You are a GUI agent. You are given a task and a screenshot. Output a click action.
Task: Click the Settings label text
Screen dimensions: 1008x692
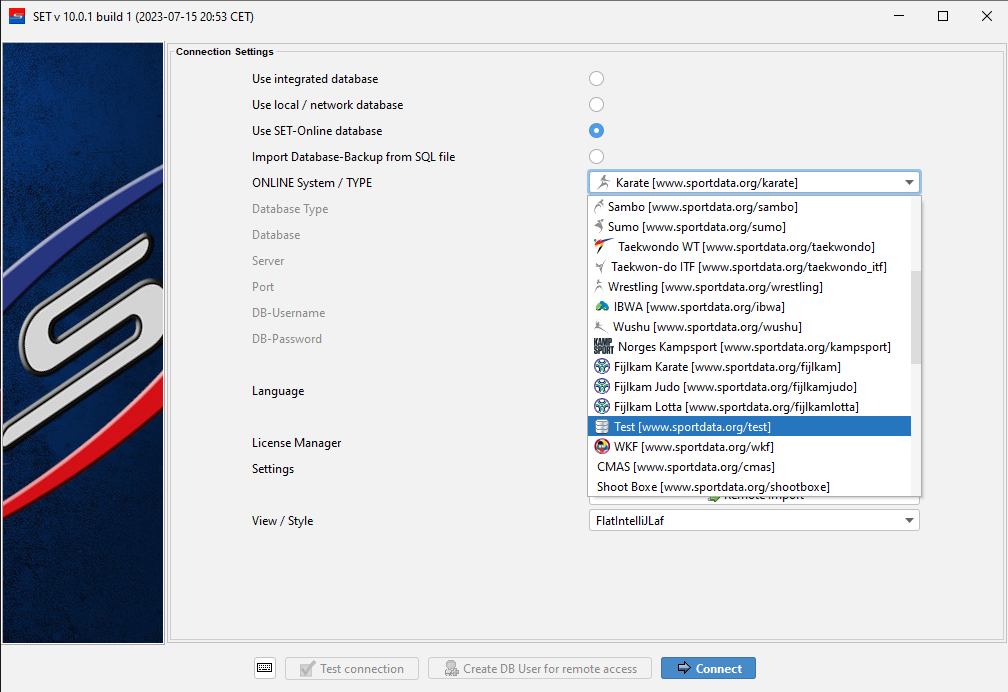[x=273, y=469]
